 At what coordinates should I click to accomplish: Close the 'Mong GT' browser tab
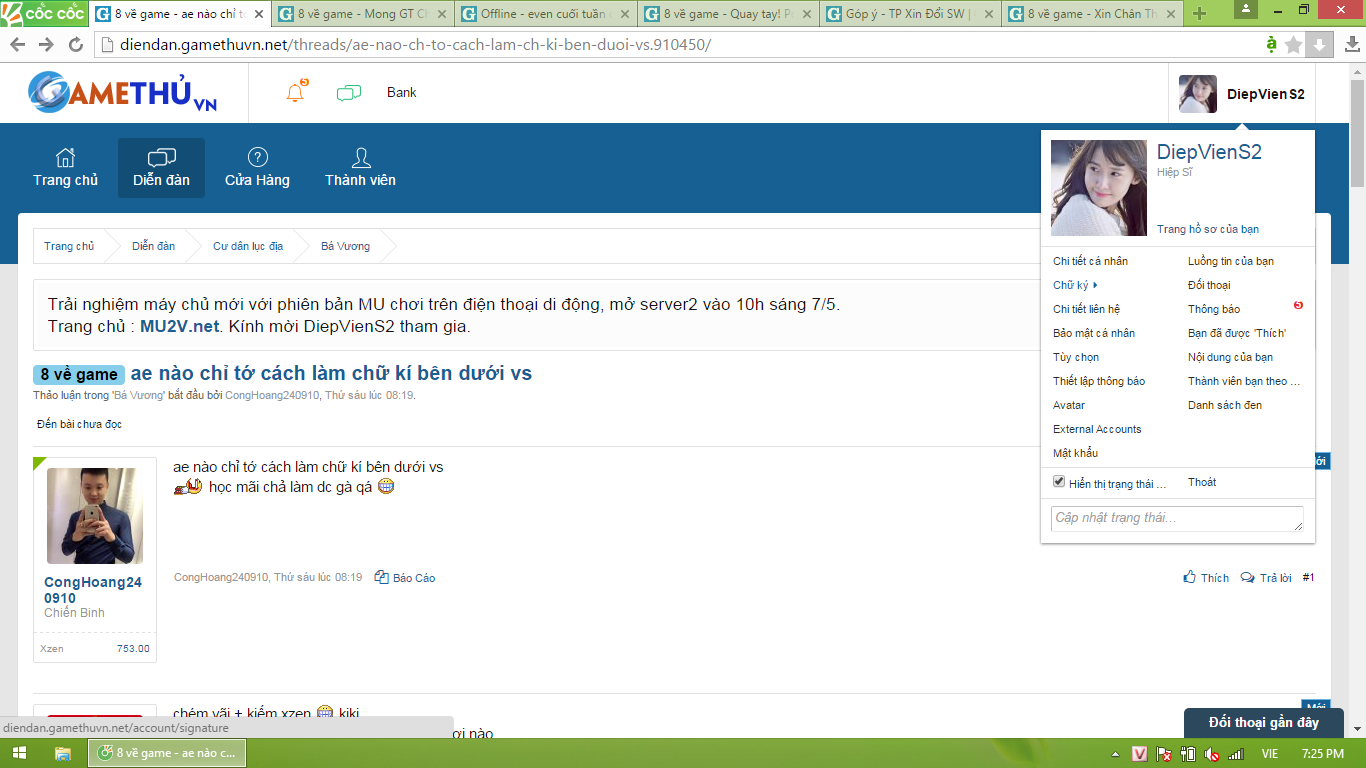(440, 14)
